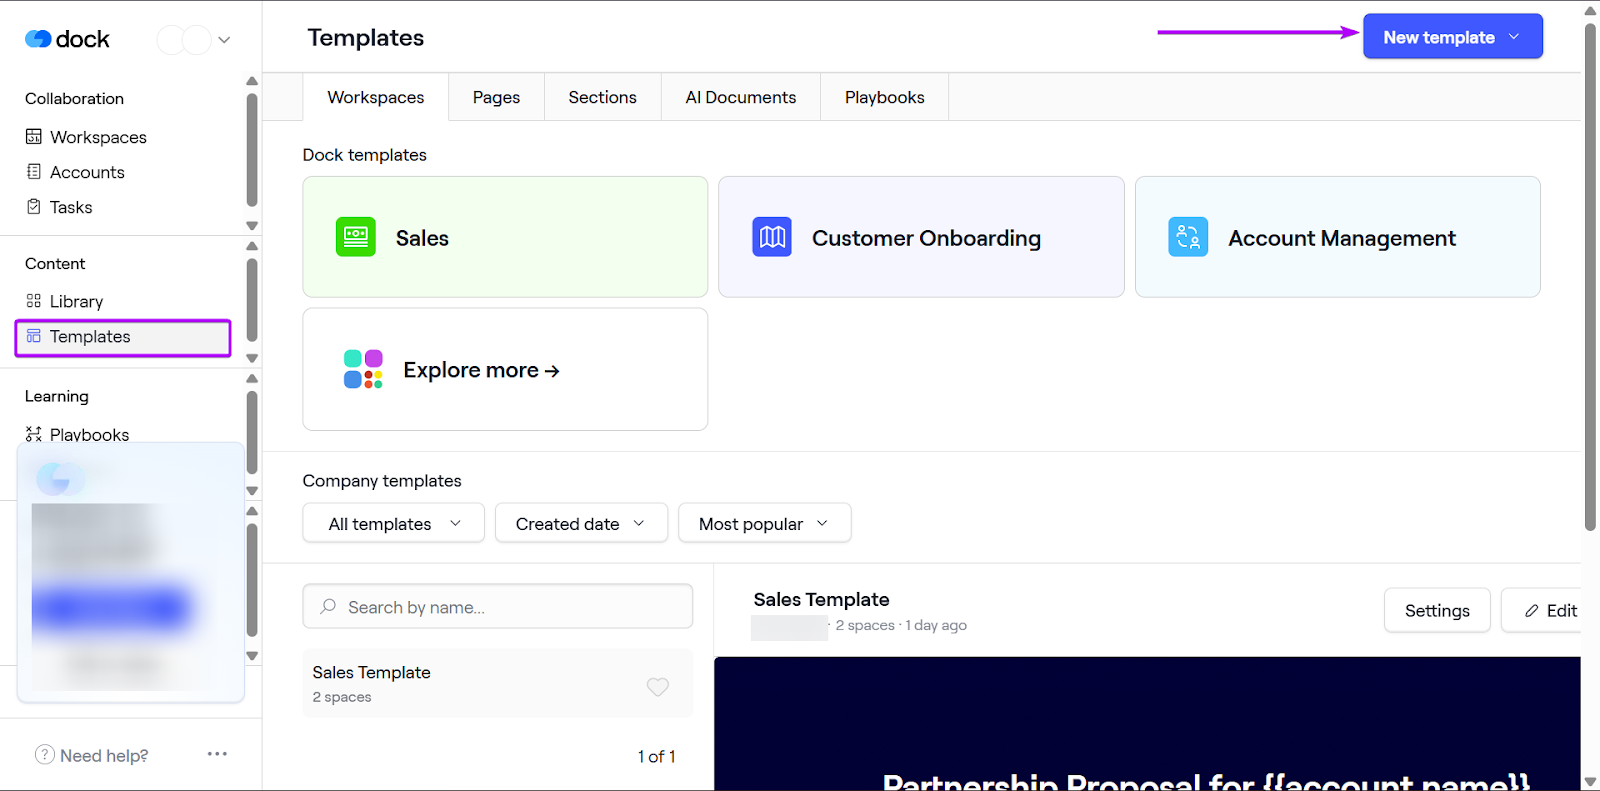Open Library in the sidebar
1600x791 pixels.
[x=76, y=301]
